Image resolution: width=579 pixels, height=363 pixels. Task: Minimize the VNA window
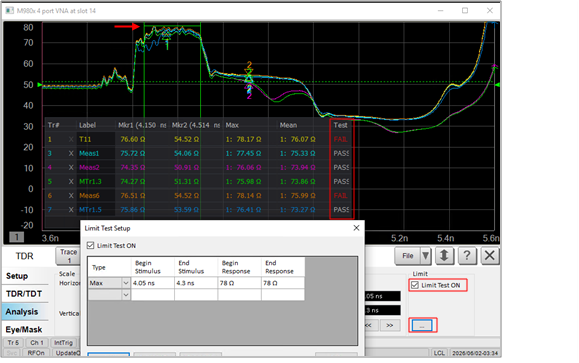click(x=440, y=11)
